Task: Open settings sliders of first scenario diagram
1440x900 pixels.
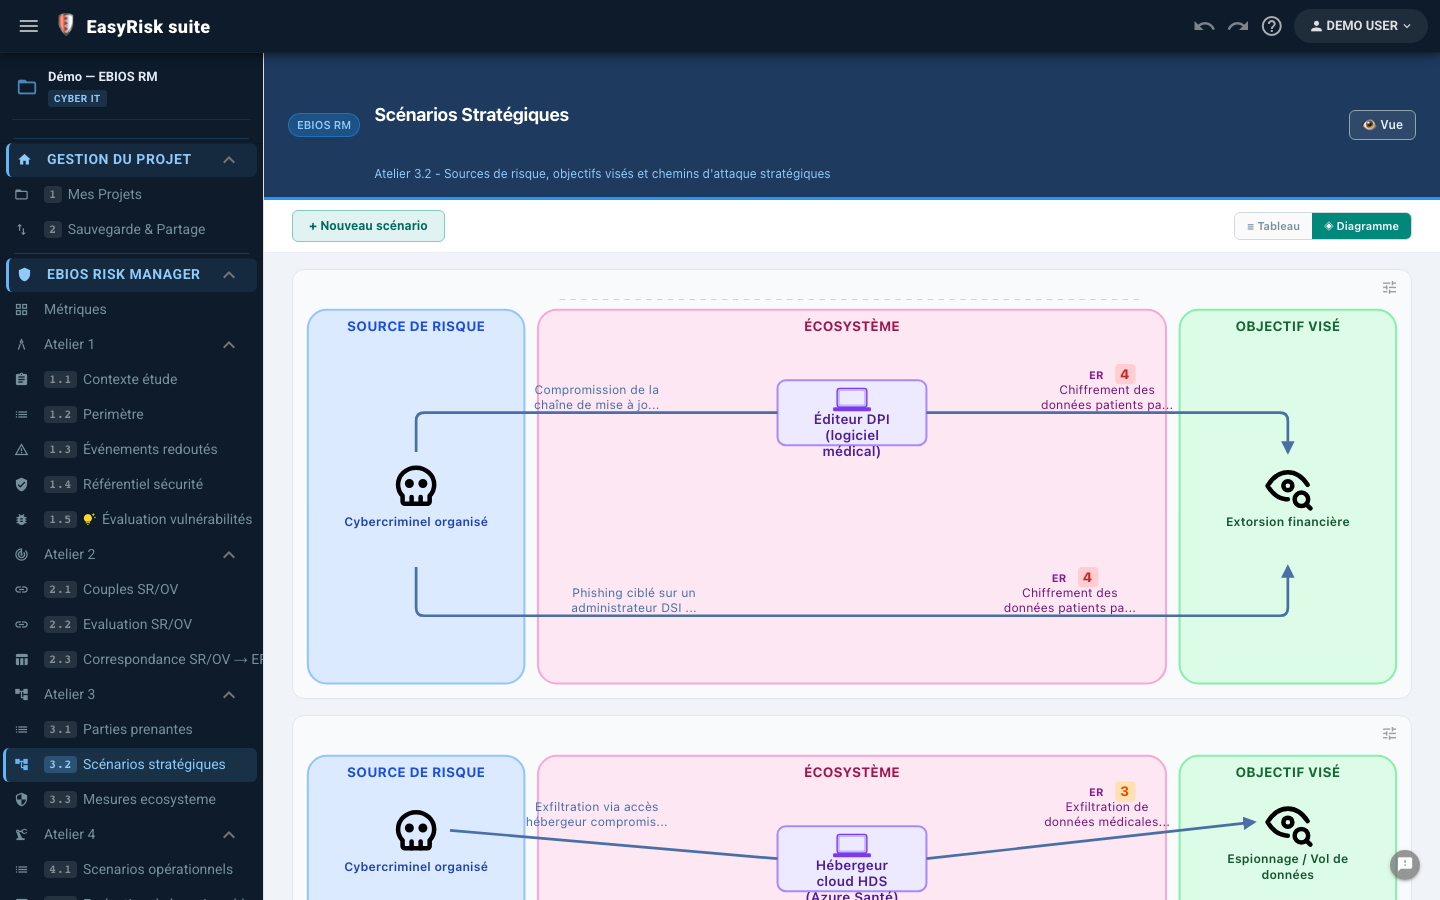Action: tap(1389, 287)
